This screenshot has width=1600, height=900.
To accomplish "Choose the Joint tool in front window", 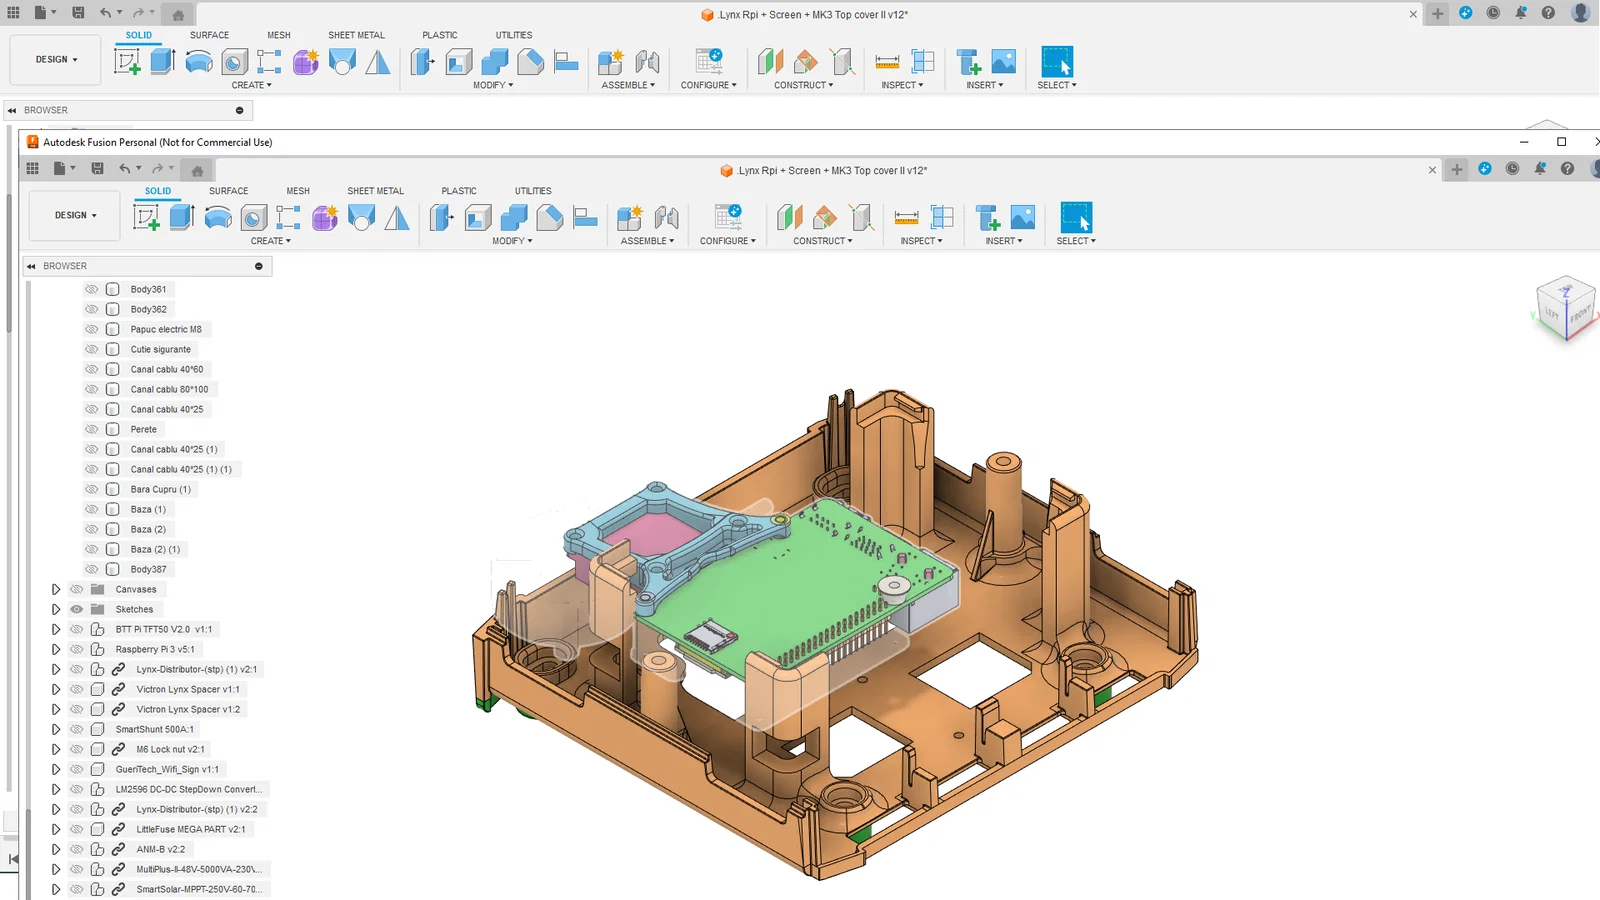I will click(667, 217).
